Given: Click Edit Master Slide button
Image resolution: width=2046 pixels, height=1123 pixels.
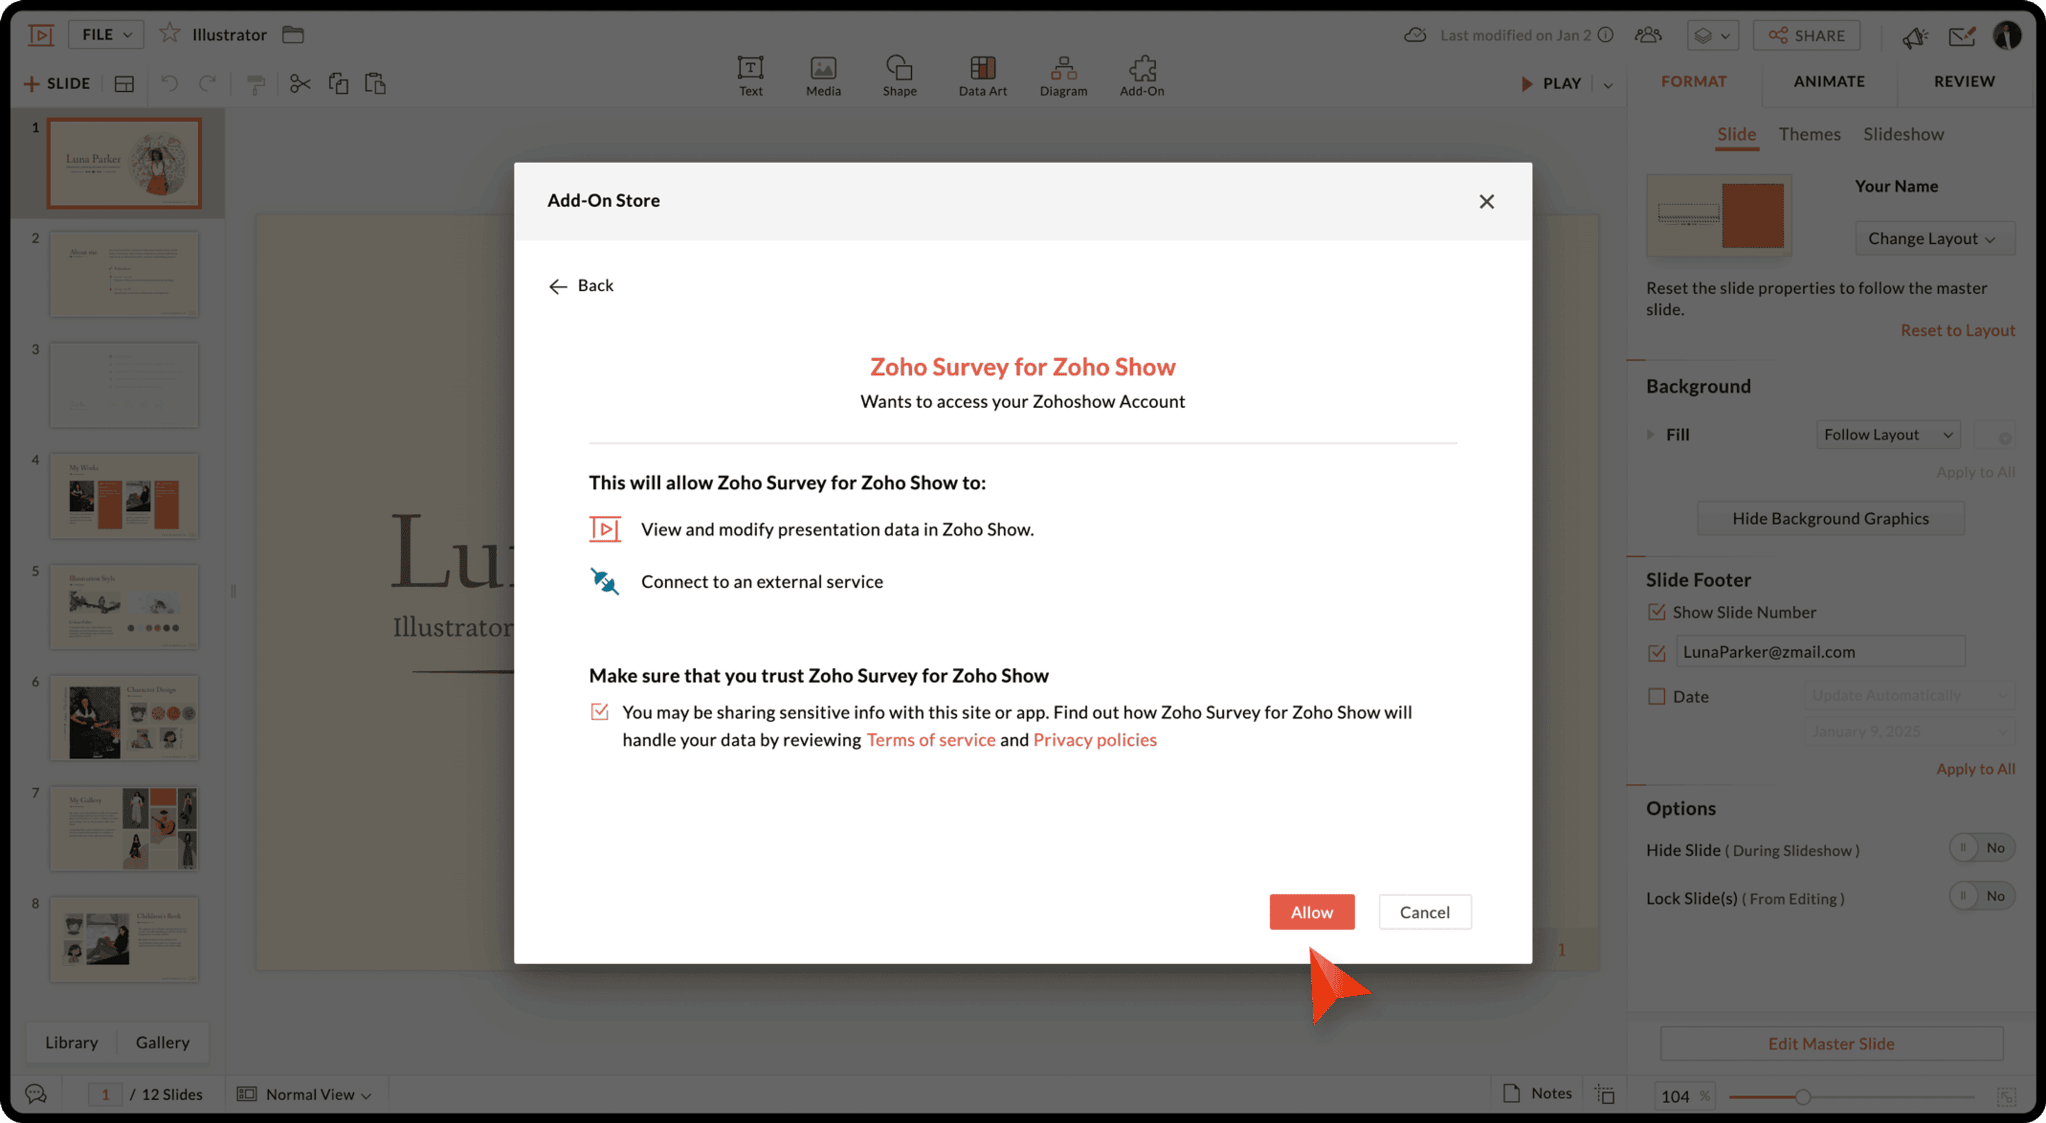Looking at the screenshot, I should [1830, 1043].
